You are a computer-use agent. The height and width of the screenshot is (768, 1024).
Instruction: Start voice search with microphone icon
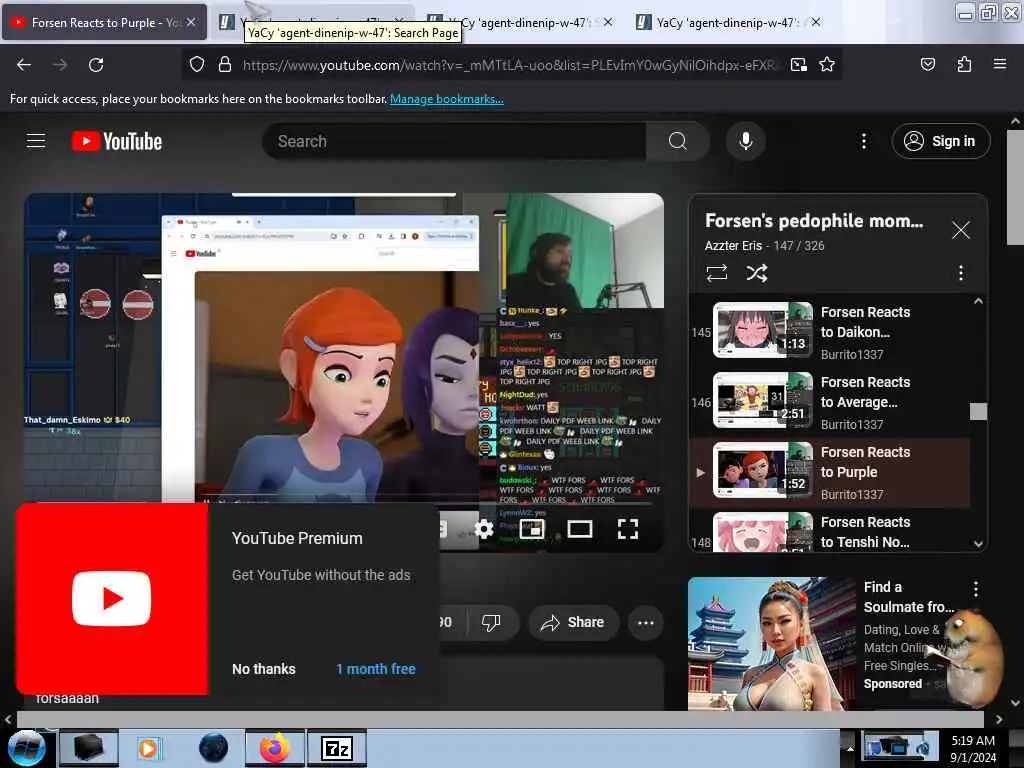click(x=745, y=141)
